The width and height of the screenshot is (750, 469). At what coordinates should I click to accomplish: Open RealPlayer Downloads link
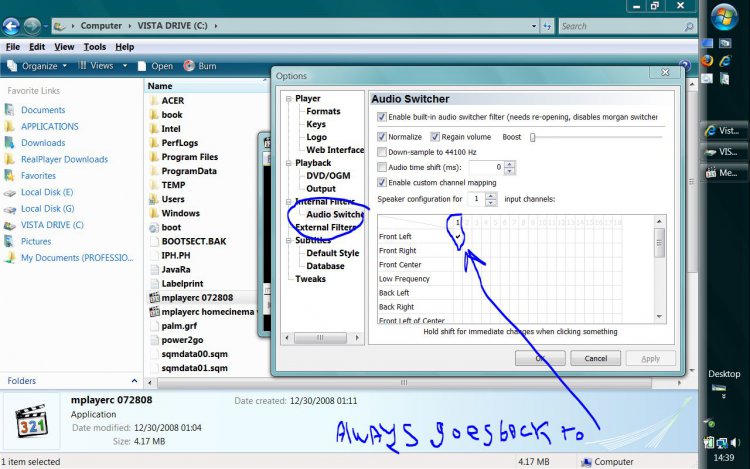(64, 159)
